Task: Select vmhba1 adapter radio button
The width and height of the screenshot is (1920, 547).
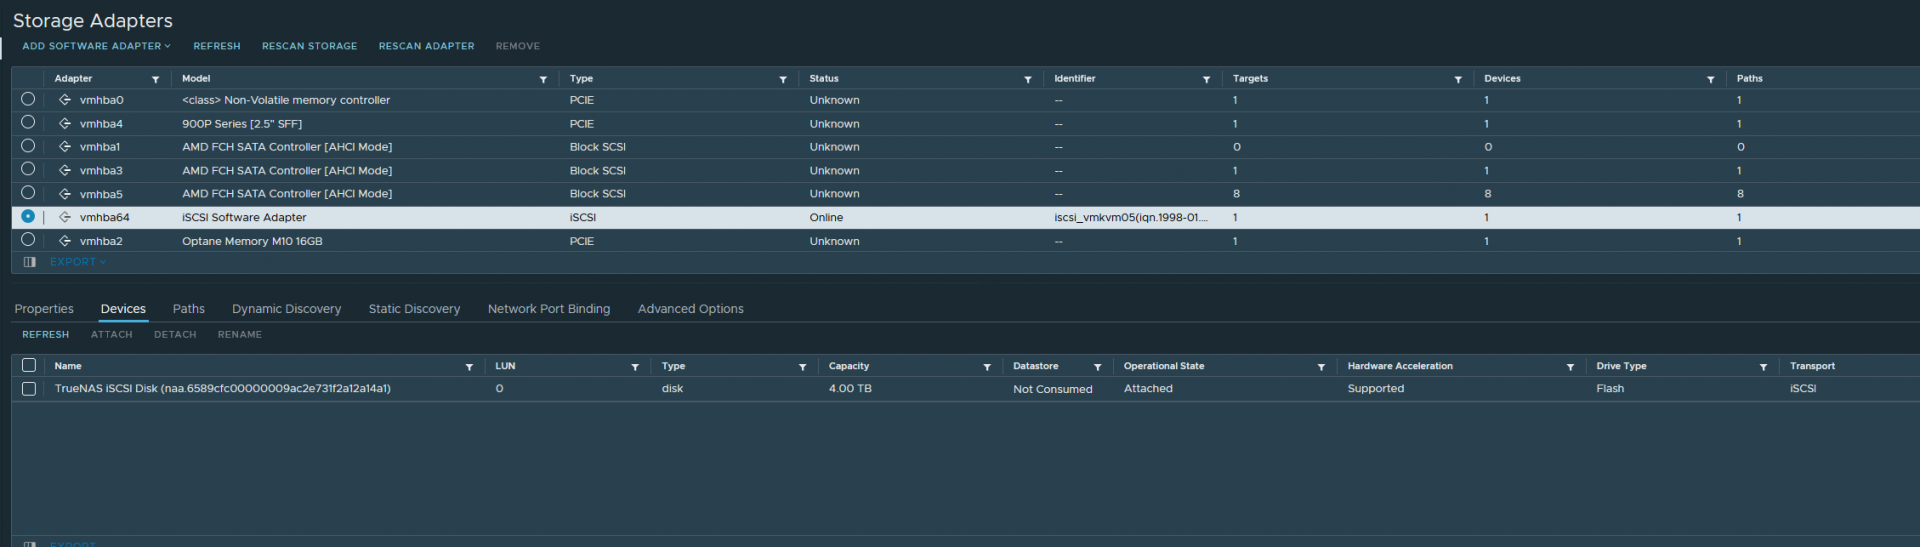Action: coord(28,146)
